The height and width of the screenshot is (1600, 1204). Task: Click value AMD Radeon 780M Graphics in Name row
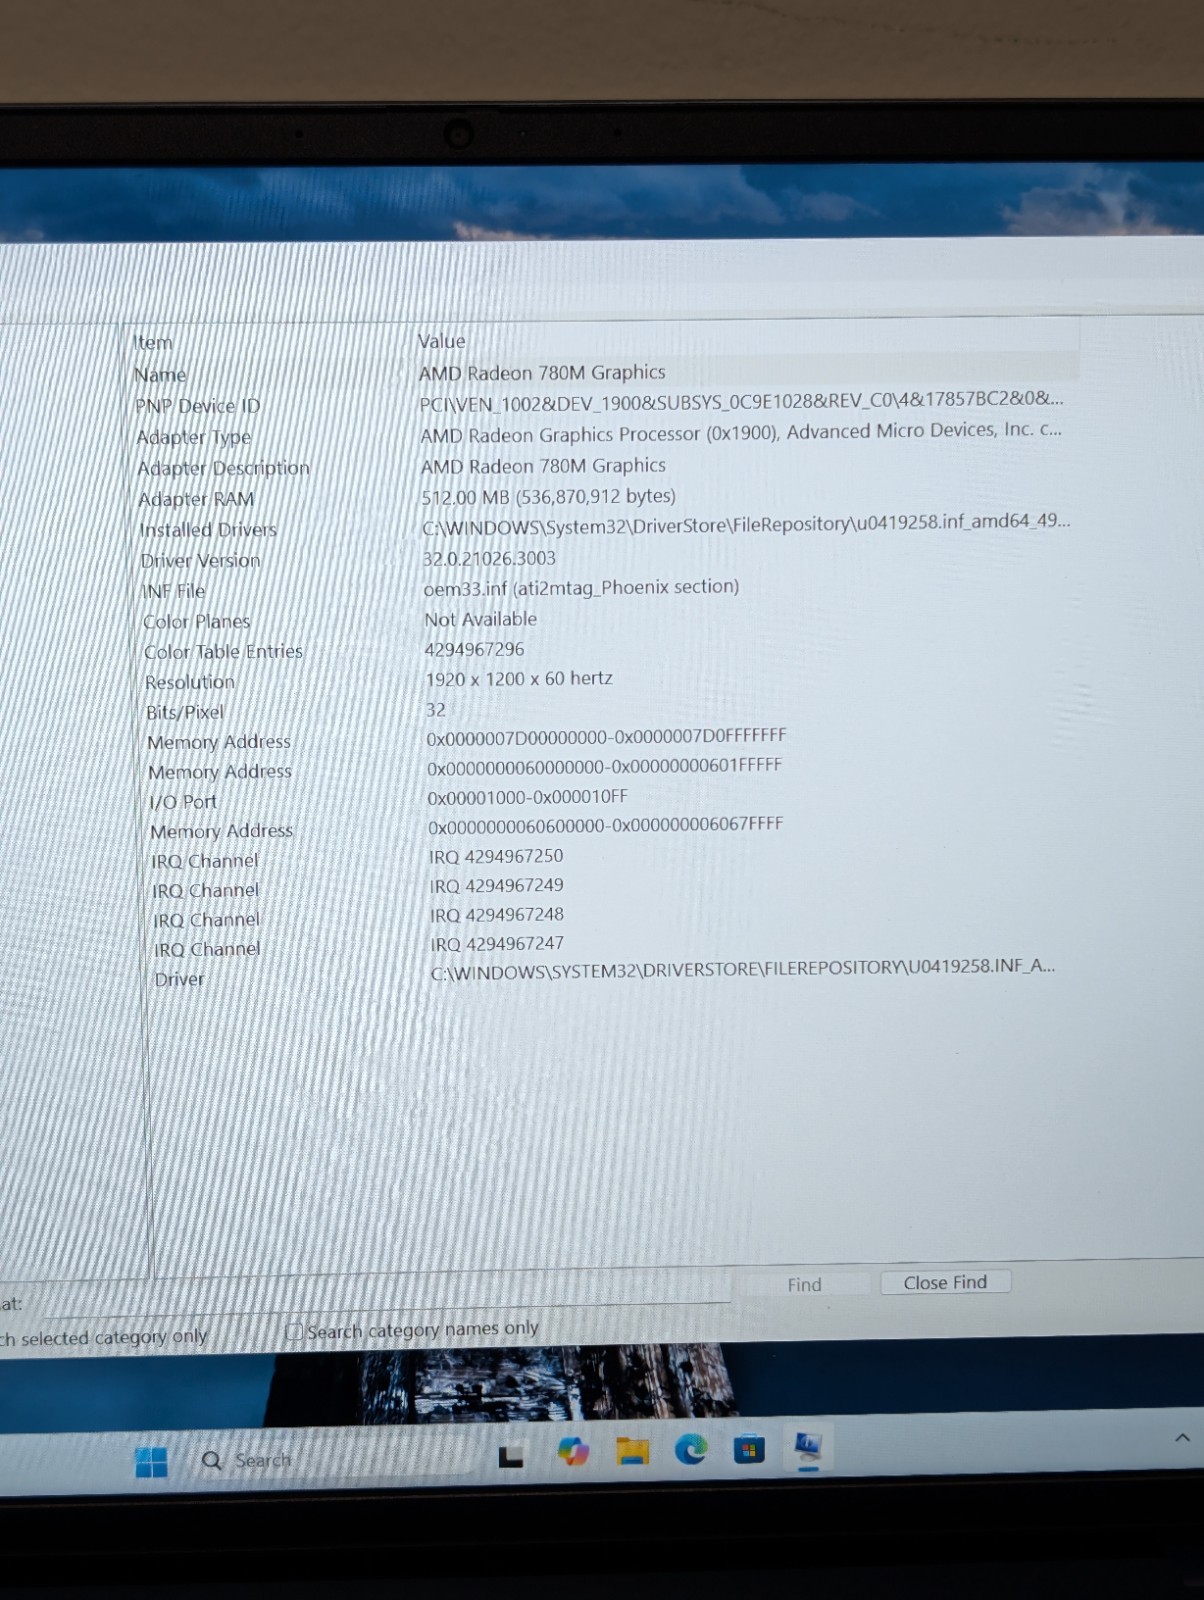542,372
